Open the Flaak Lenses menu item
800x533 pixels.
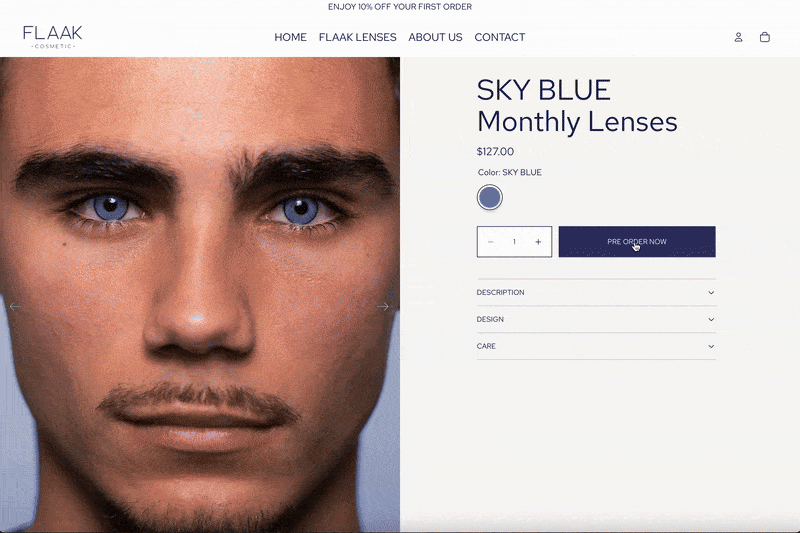358,37
